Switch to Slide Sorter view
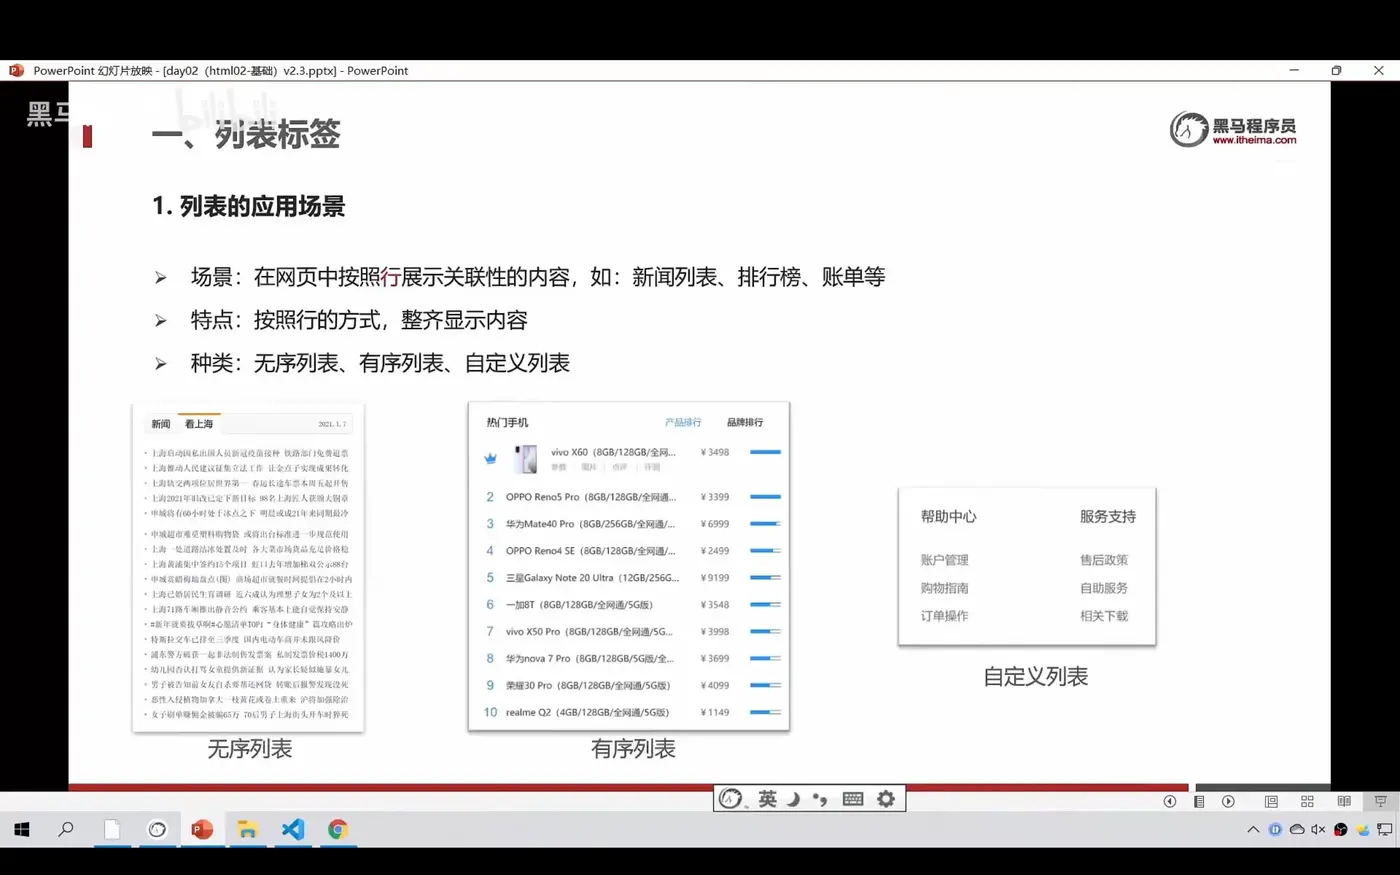The width and height of the screenshot is (1400, 875). click(x=1307, y=801)
